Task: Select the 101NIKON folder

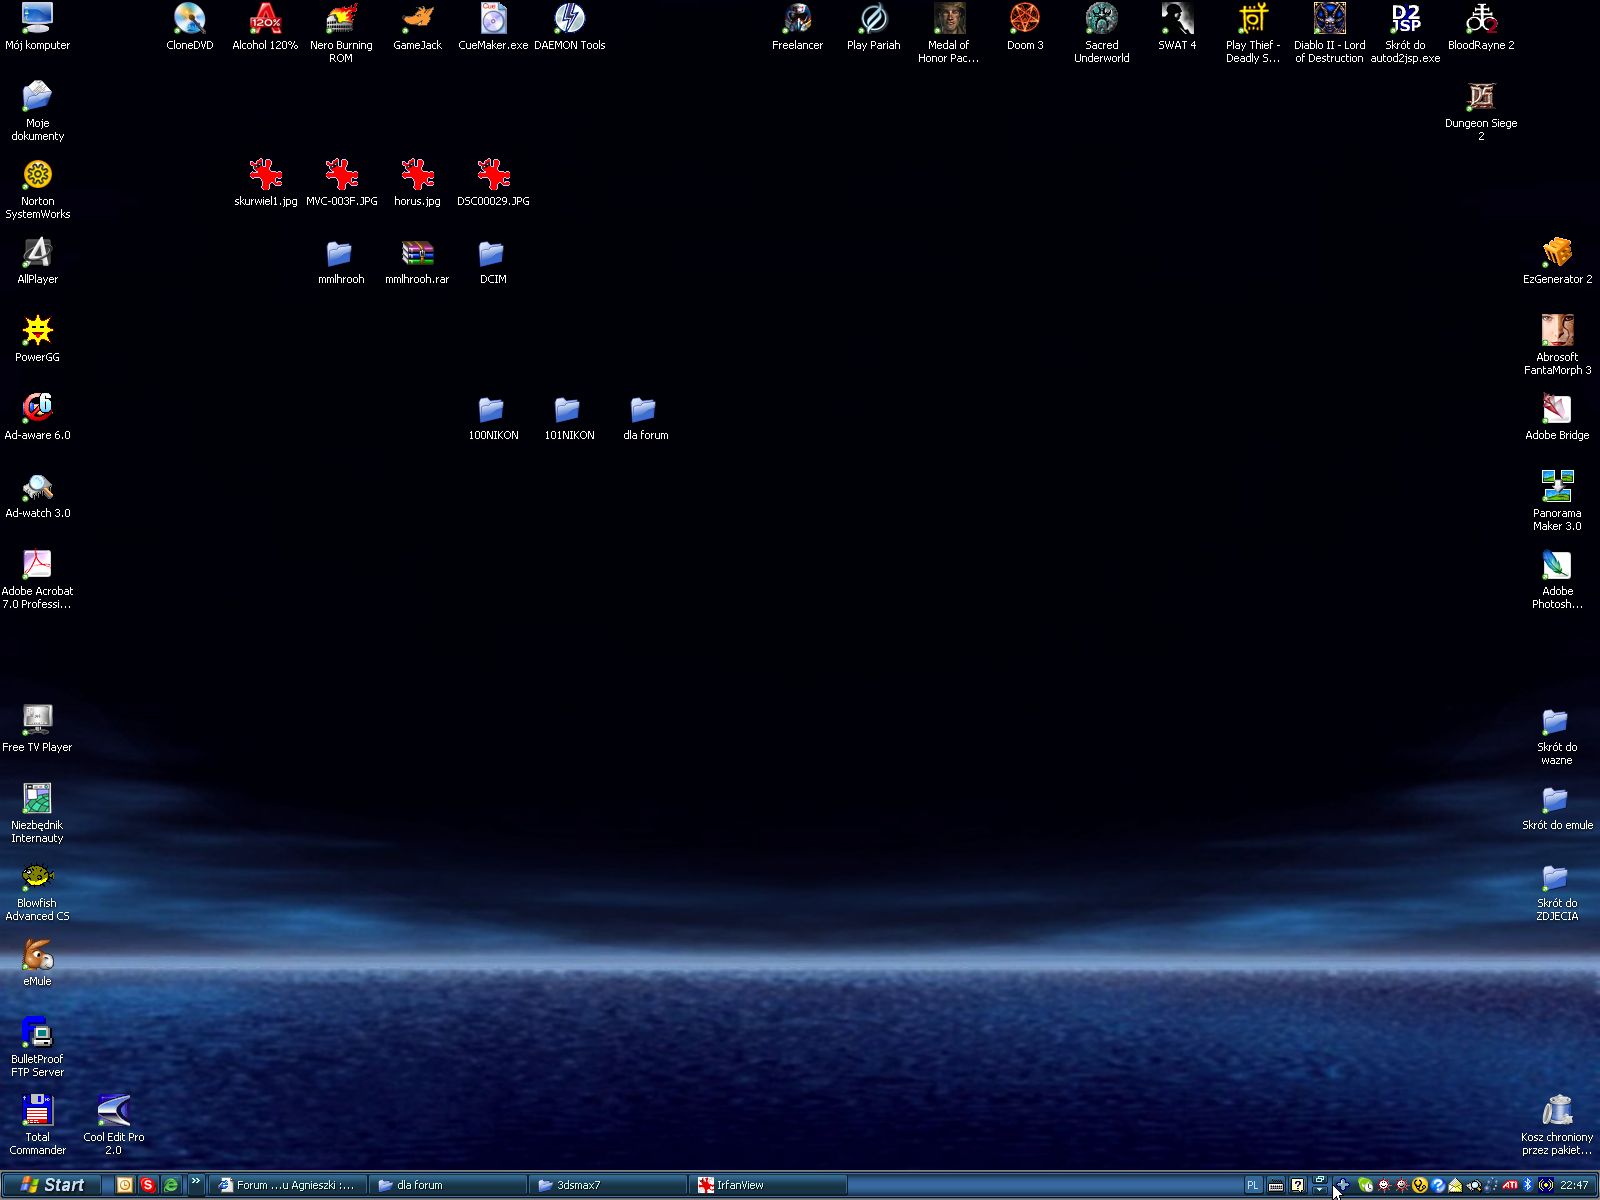Action: 569,410
